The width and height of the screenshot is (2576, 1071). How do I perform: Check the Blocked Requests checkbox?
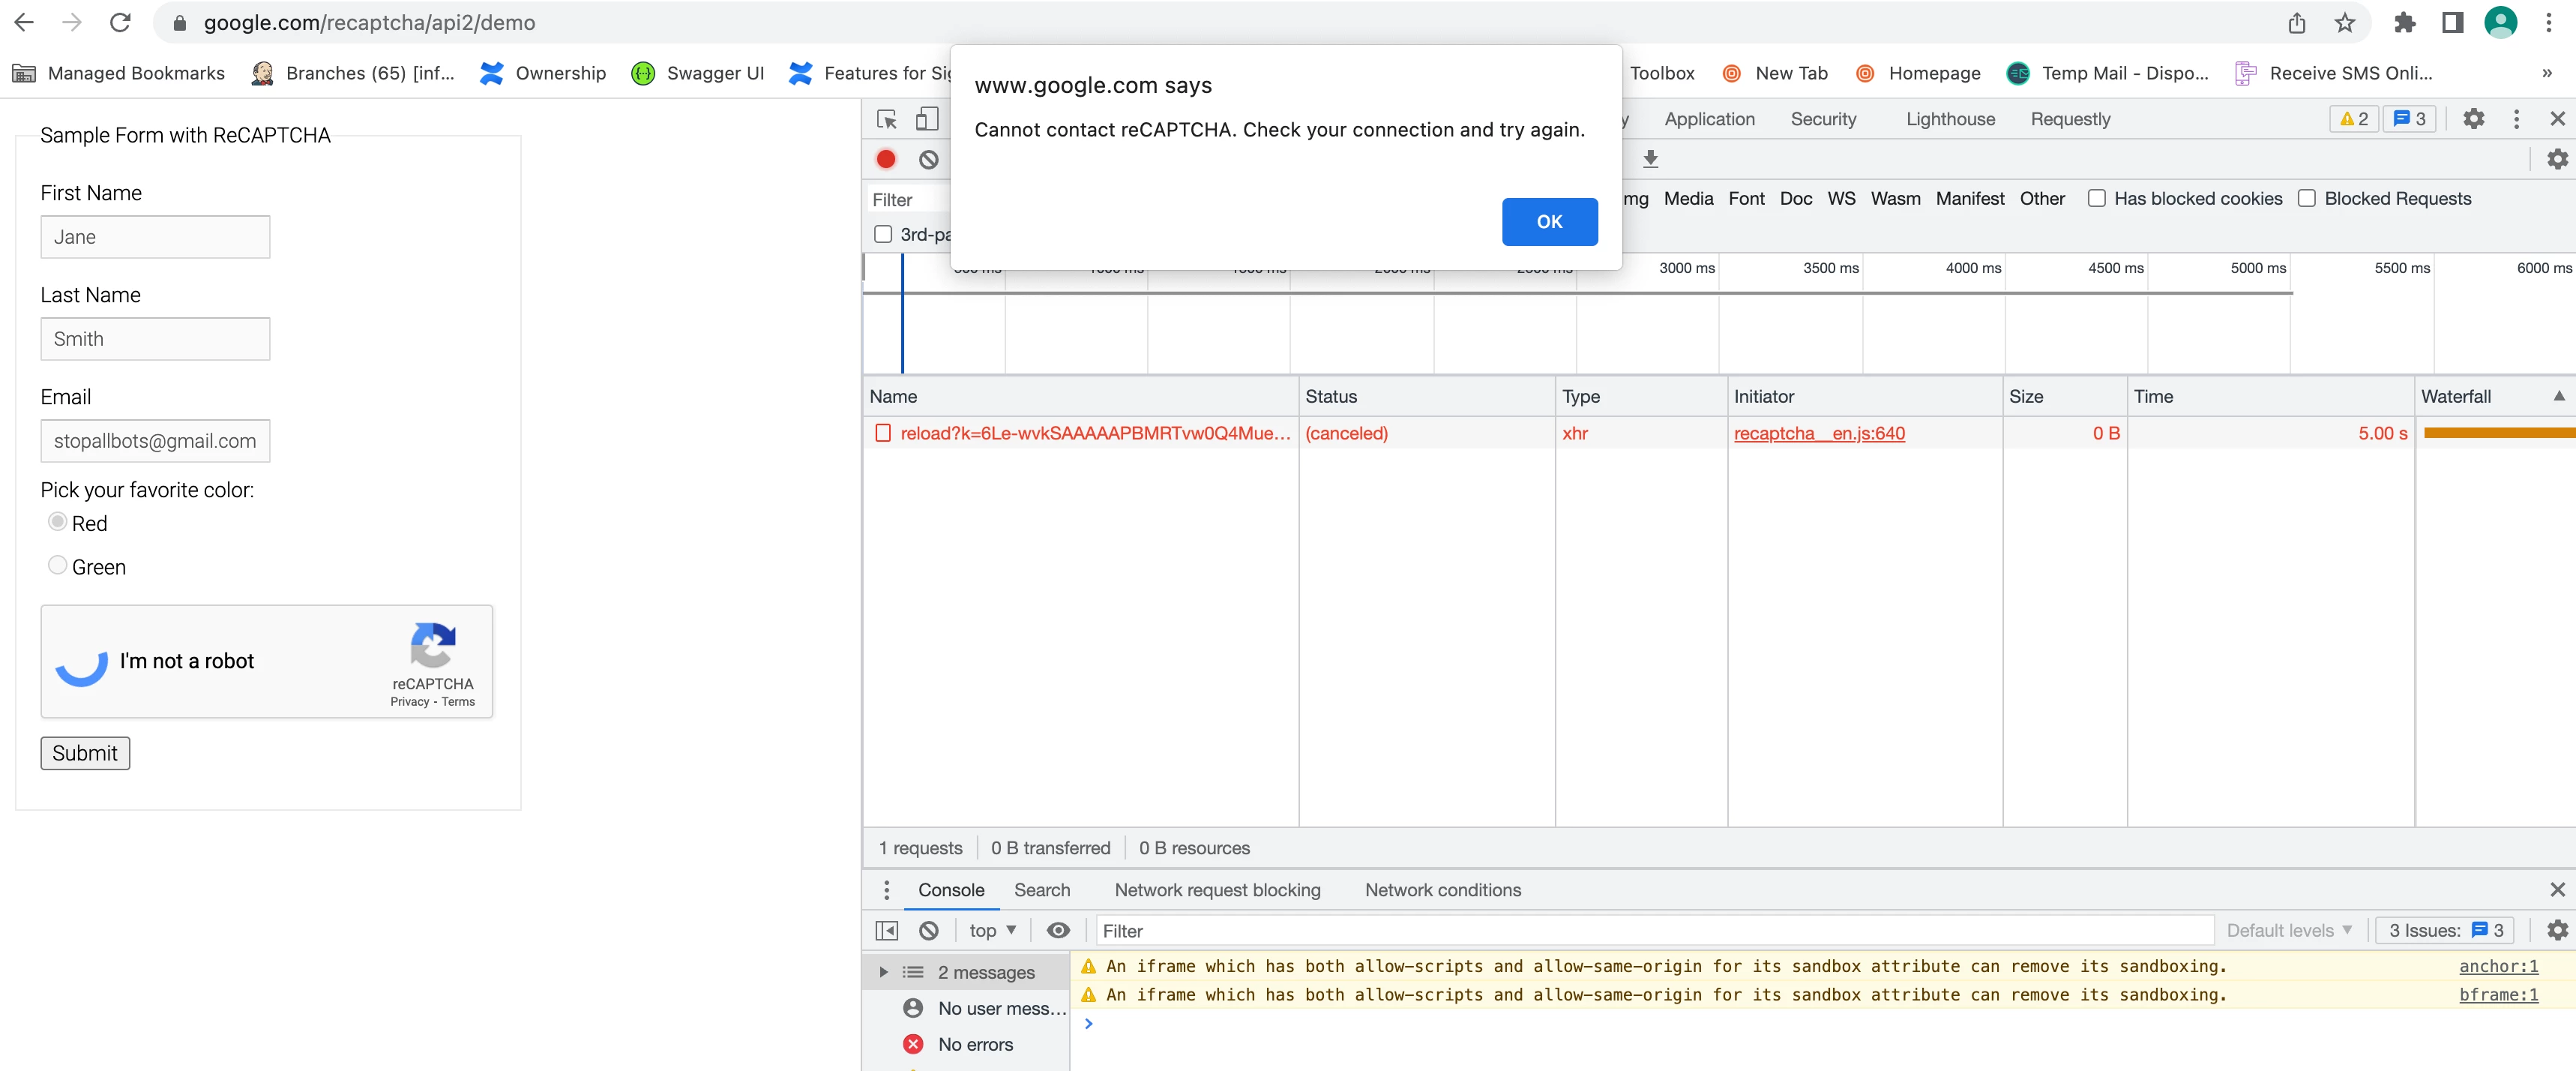(x=2307, y=199)
